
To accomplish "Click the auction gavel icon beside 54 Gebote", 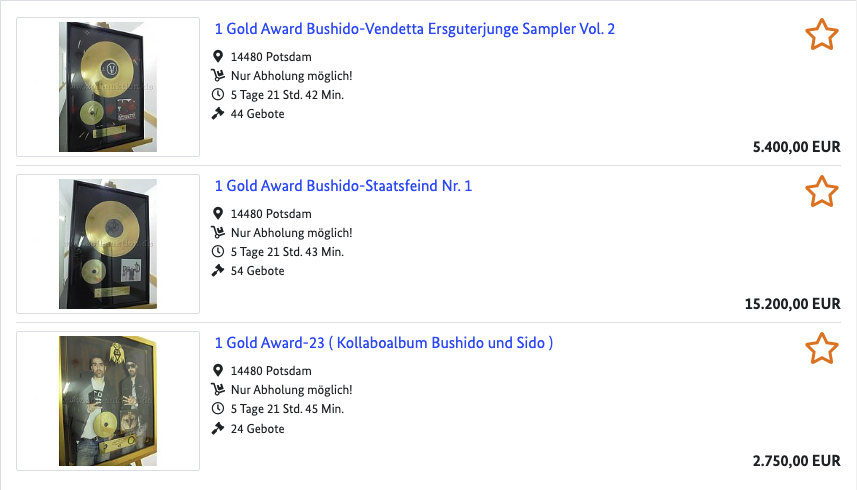I will coord(219,271).
